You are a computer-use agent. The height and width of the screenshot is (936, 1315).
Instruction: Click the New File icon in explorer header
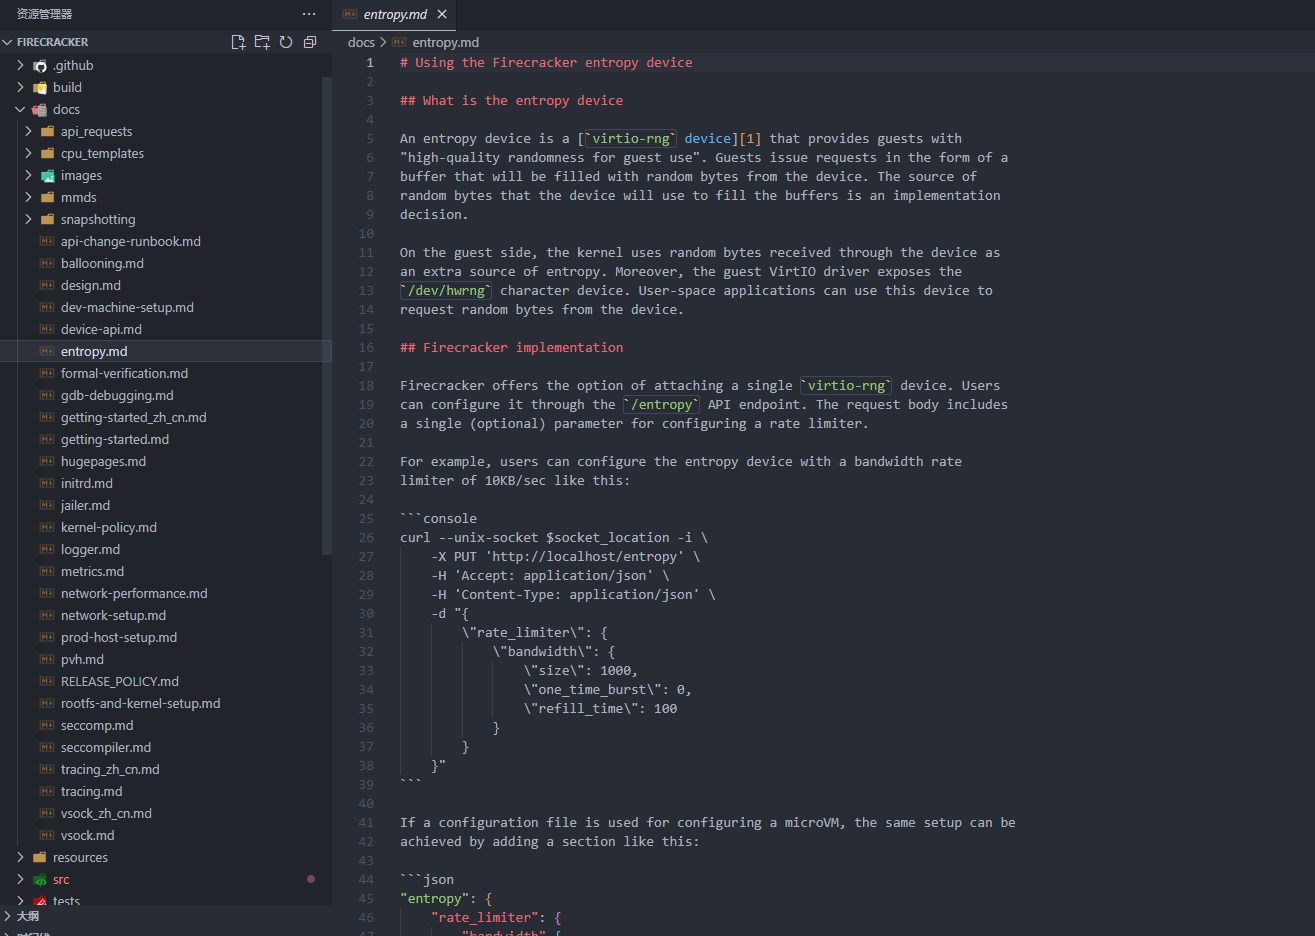(238, 42)
